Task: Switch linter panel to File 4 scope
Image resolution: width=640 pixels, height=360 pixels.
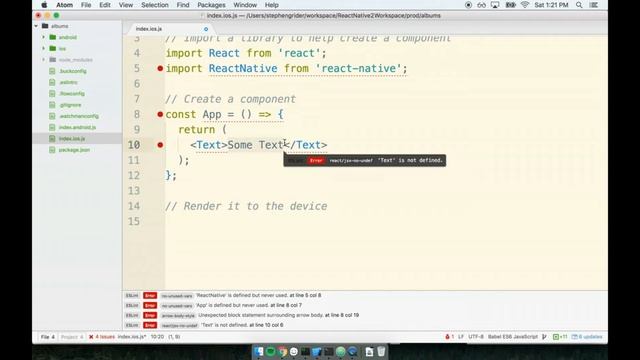Action: tap(47, 337)
